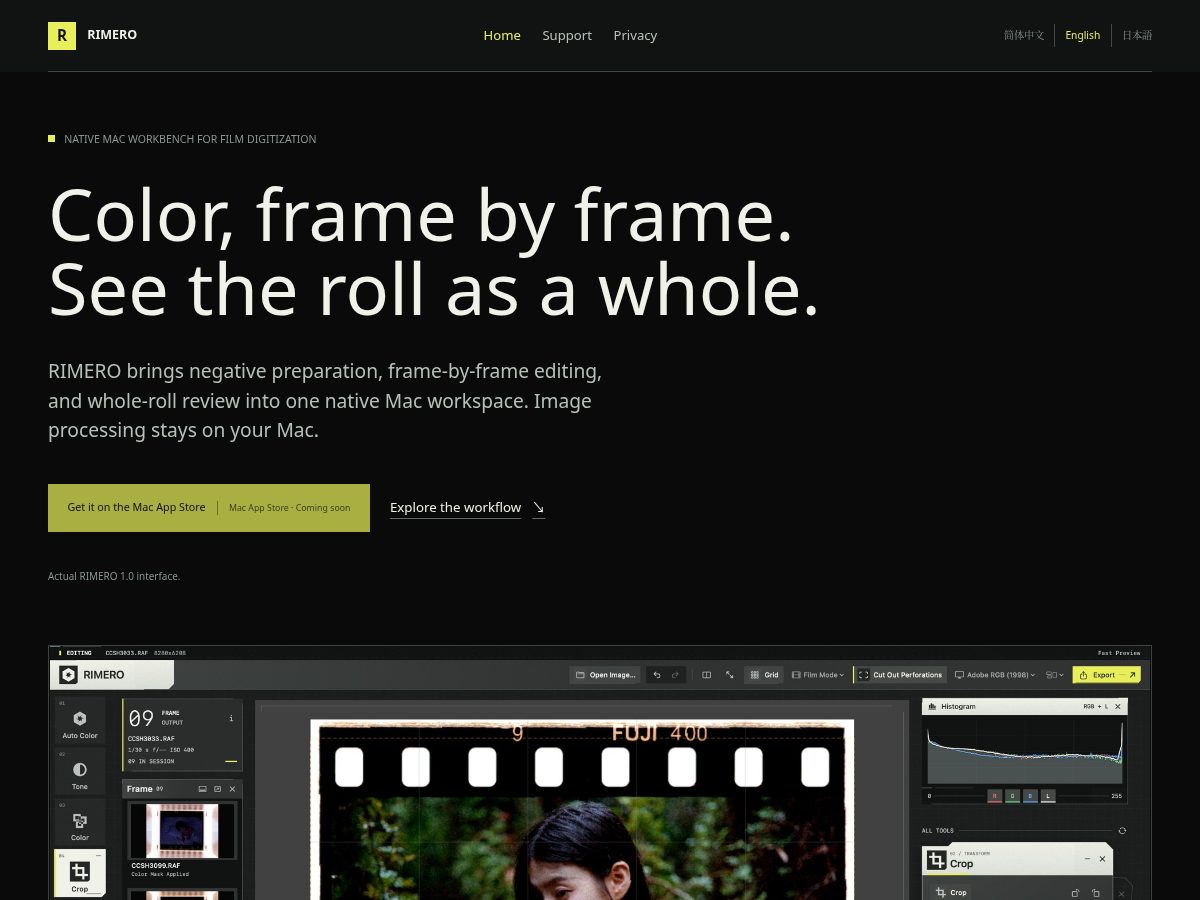Select English language option

[1082, 35]
